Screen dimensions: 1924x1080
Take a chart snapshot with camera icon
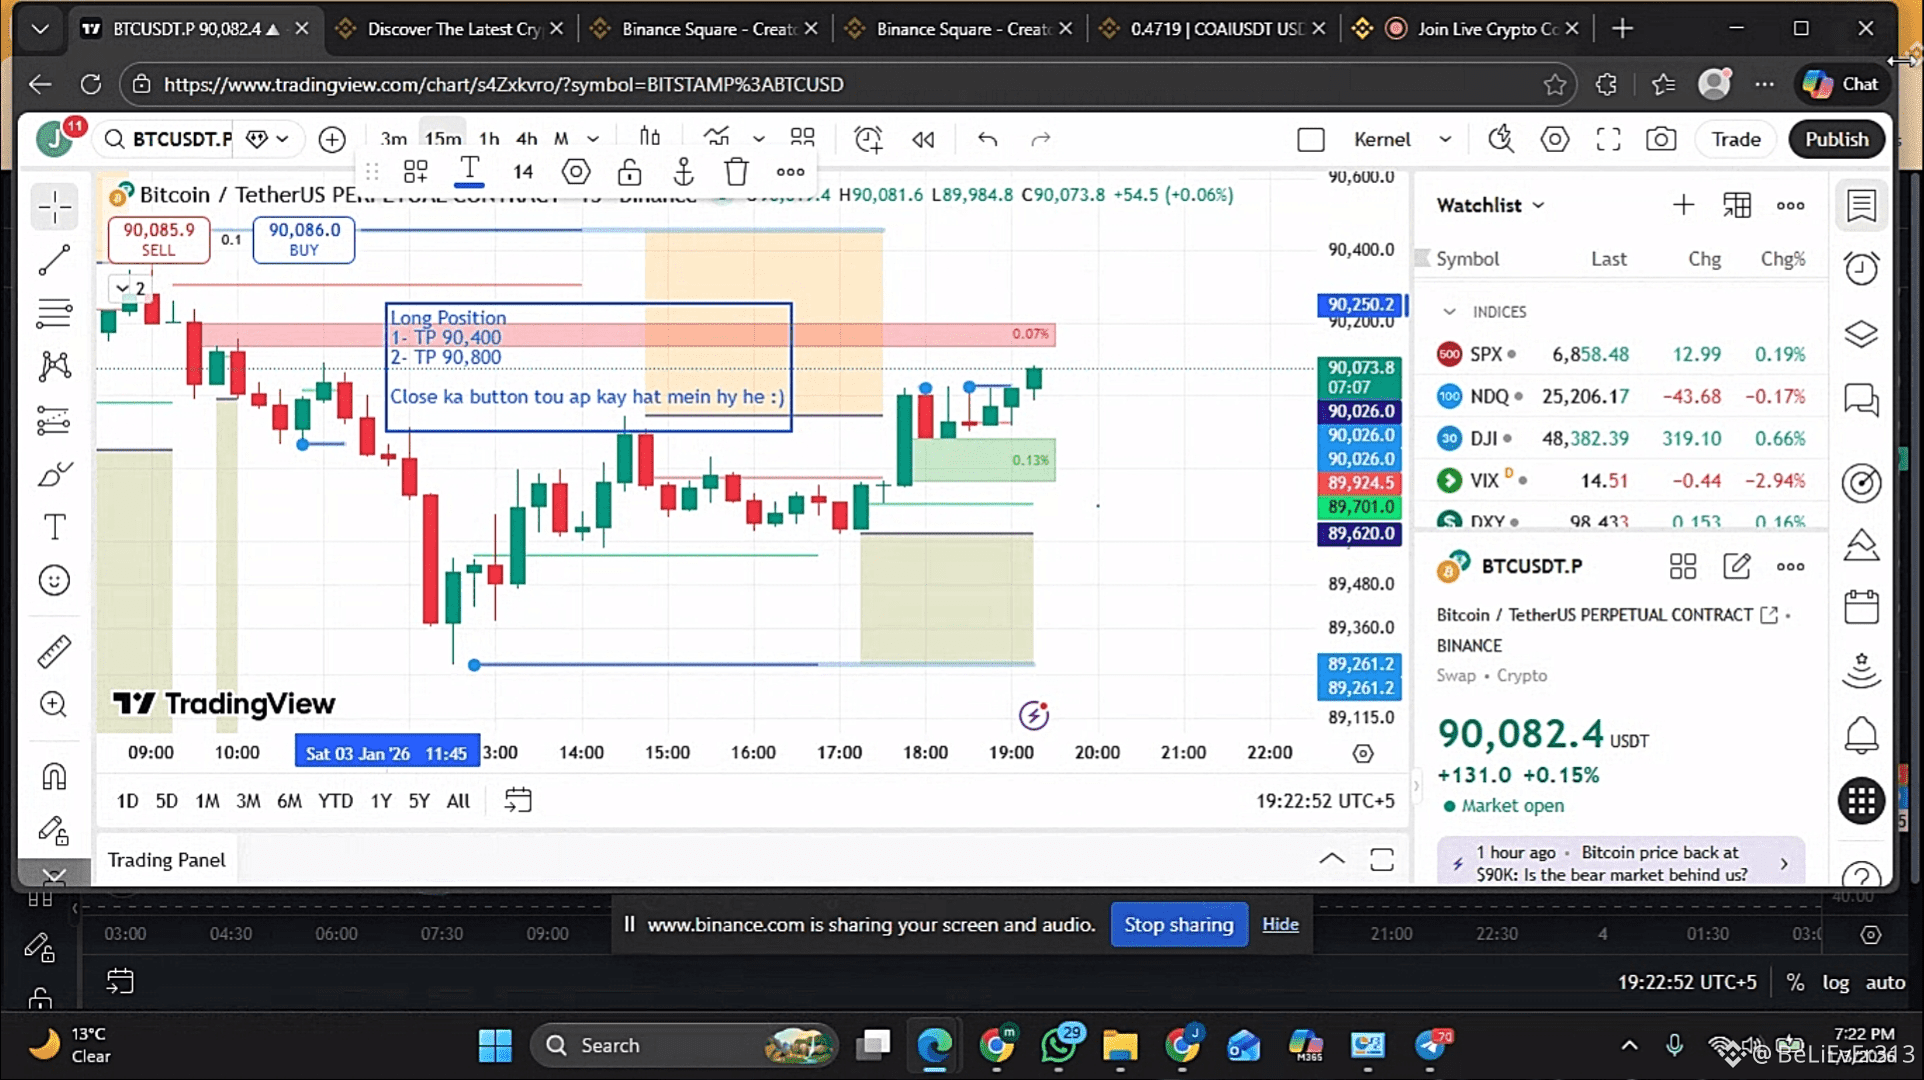[x=1661, y=139]
